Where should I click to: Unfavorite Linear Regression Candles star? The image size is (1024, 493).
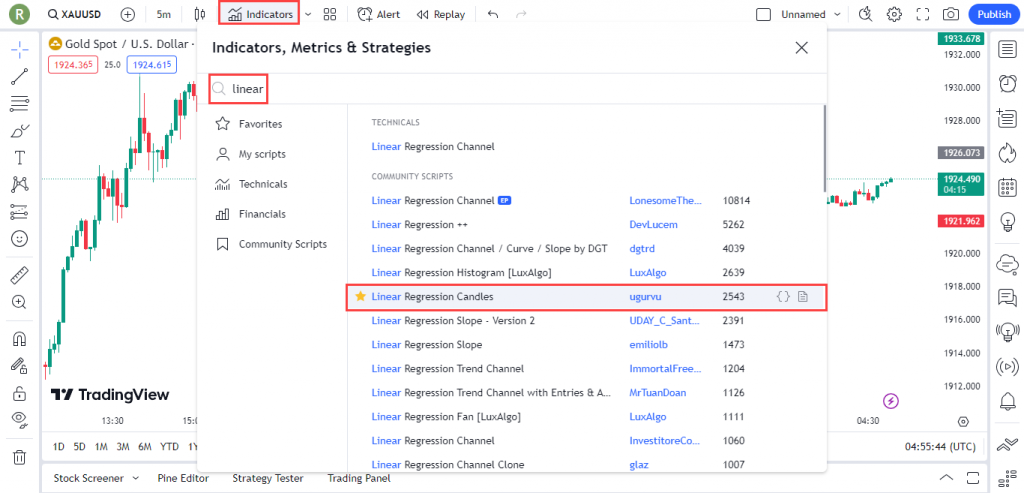tap(360, 296)
